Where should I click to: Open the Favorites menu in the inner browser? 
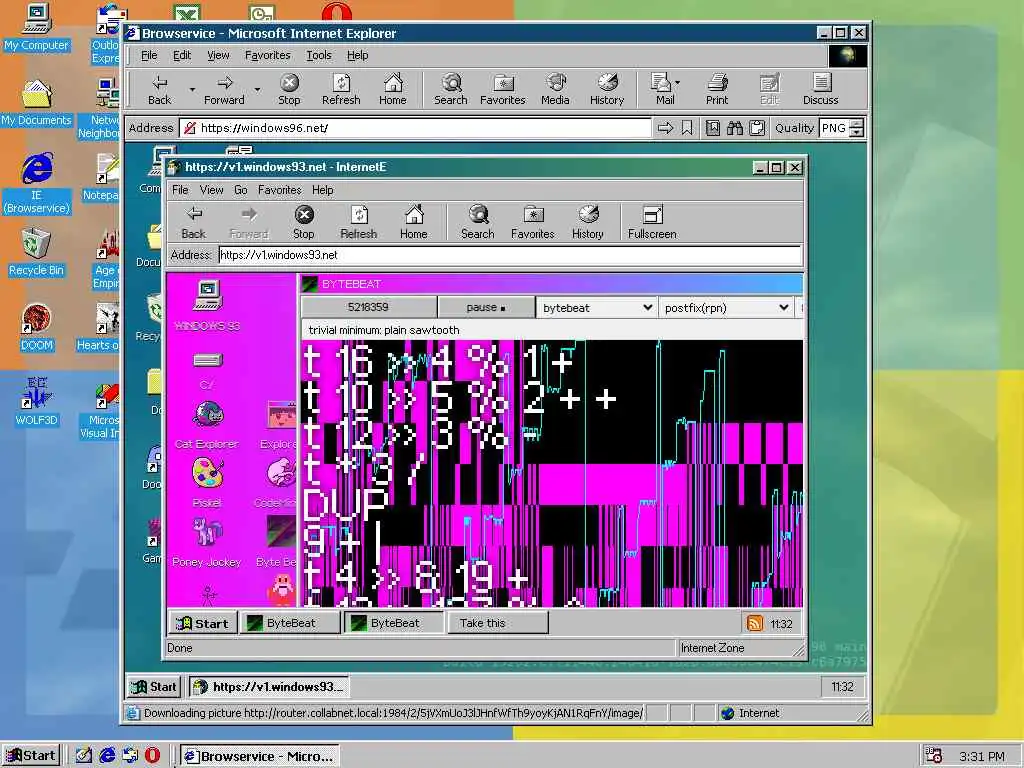click(x=280, y=190)
